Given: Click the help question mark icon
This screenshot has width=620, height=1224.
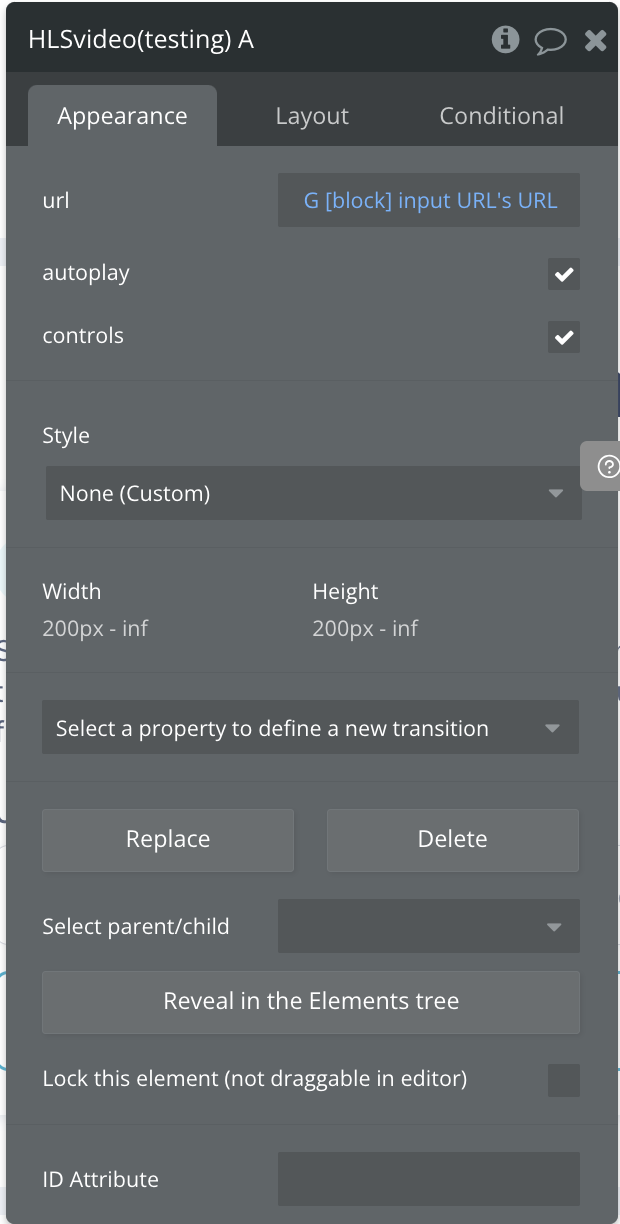Looking at the screenshot, I should coord(607,467).
